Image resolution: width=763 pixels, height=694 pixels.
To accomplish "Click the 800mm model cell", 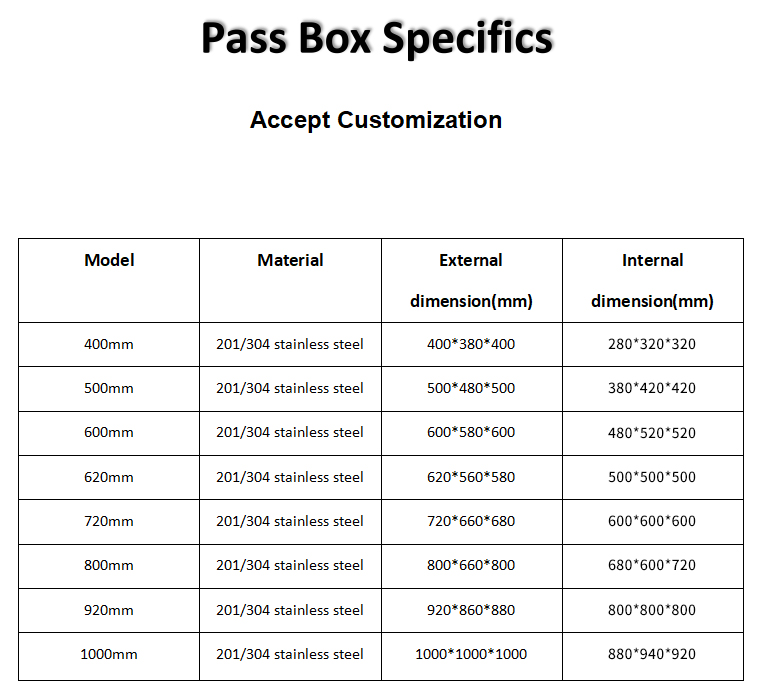I will coord(109,565).
